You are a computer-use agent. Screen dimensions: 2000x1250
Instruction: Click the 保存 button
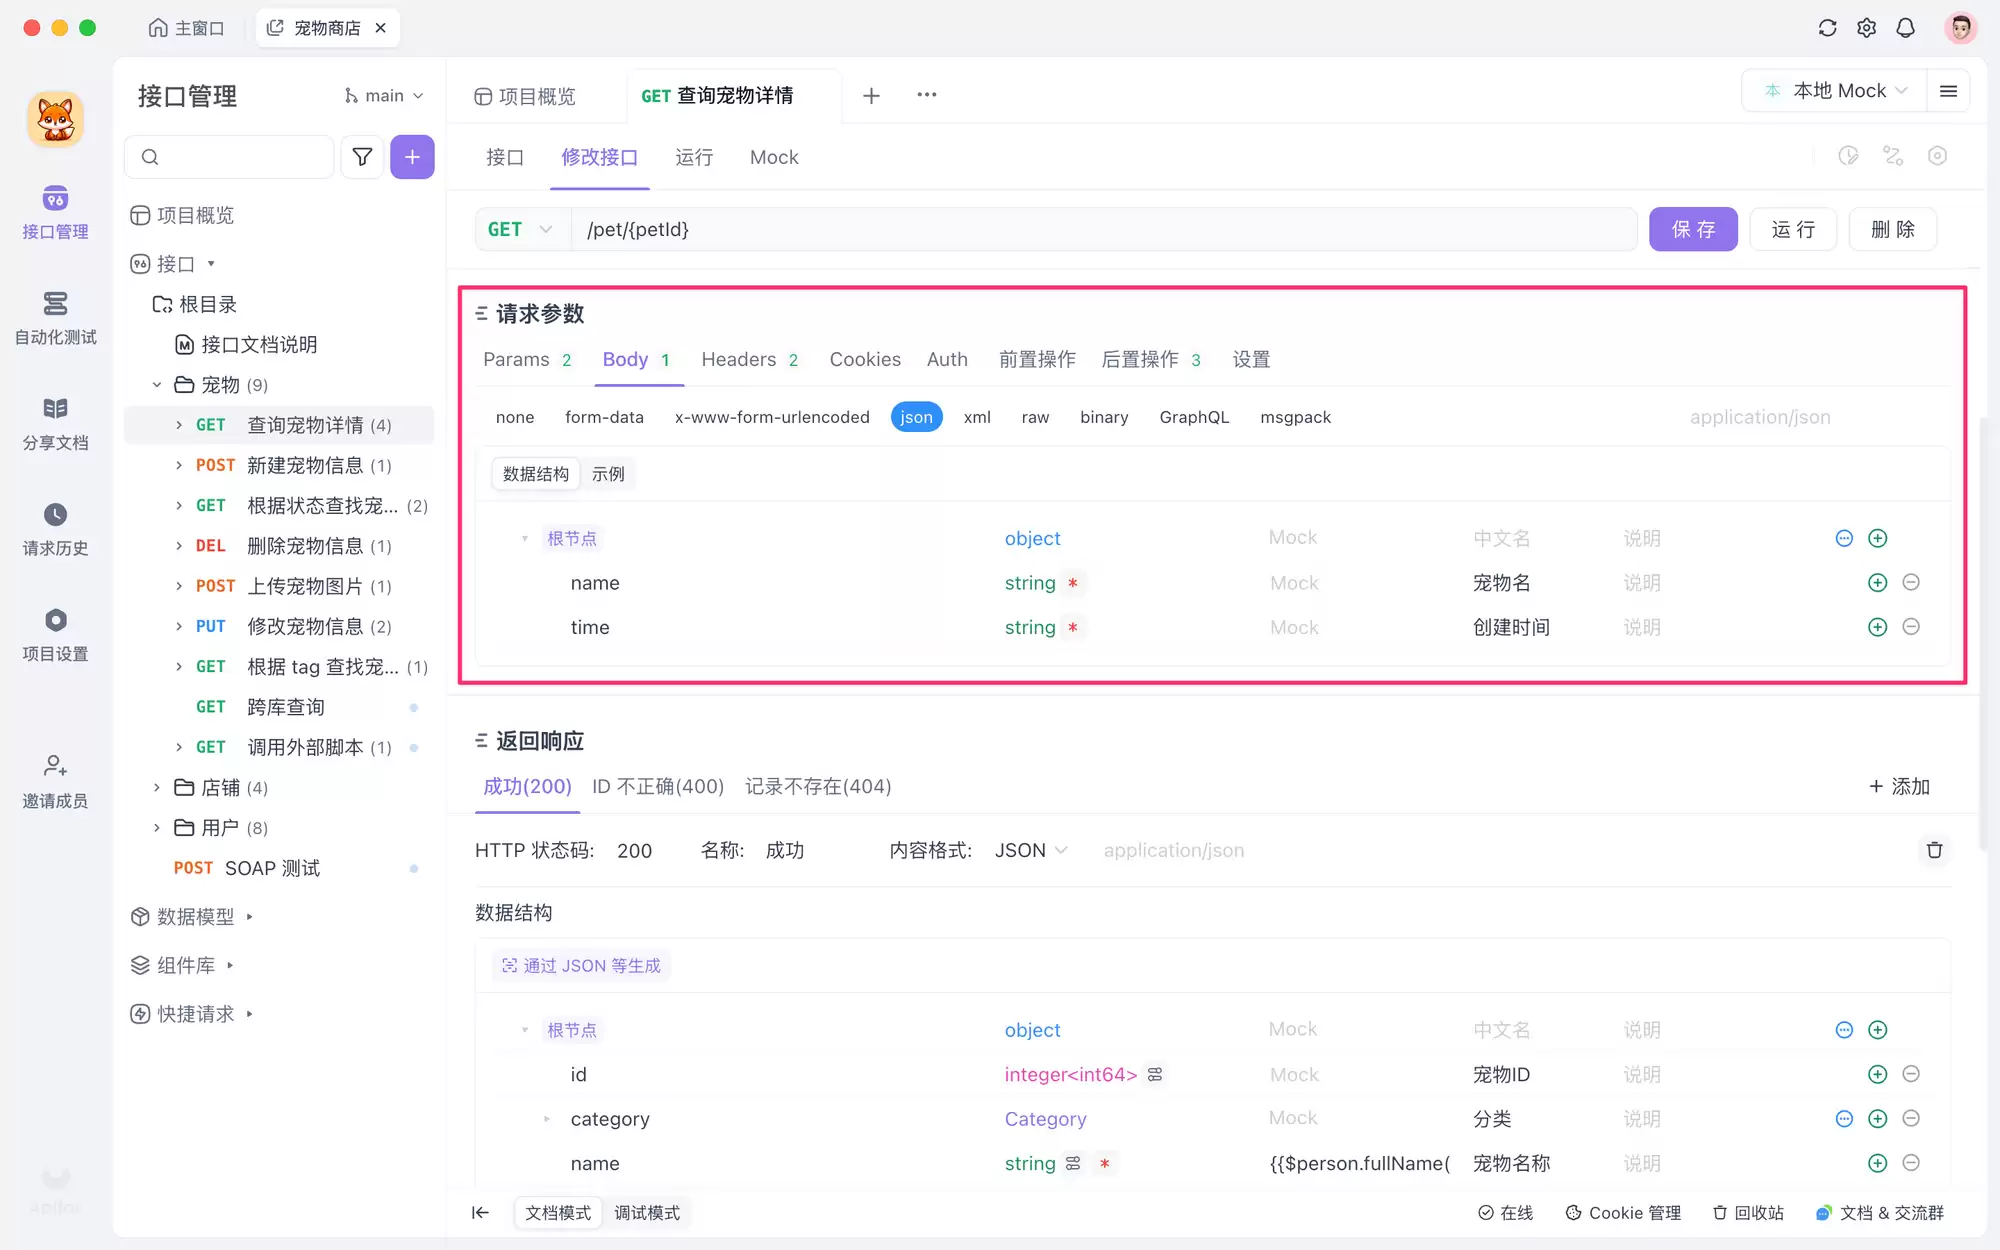pos(1693,229)
